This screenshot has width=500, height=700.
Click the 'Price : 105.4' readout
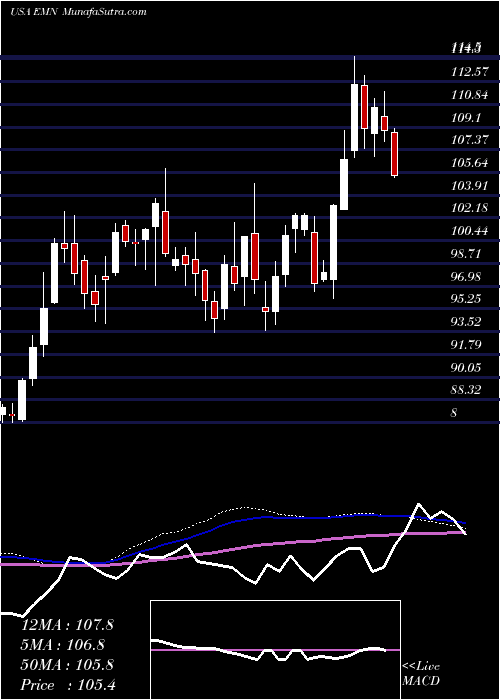(x=69, y=685)
